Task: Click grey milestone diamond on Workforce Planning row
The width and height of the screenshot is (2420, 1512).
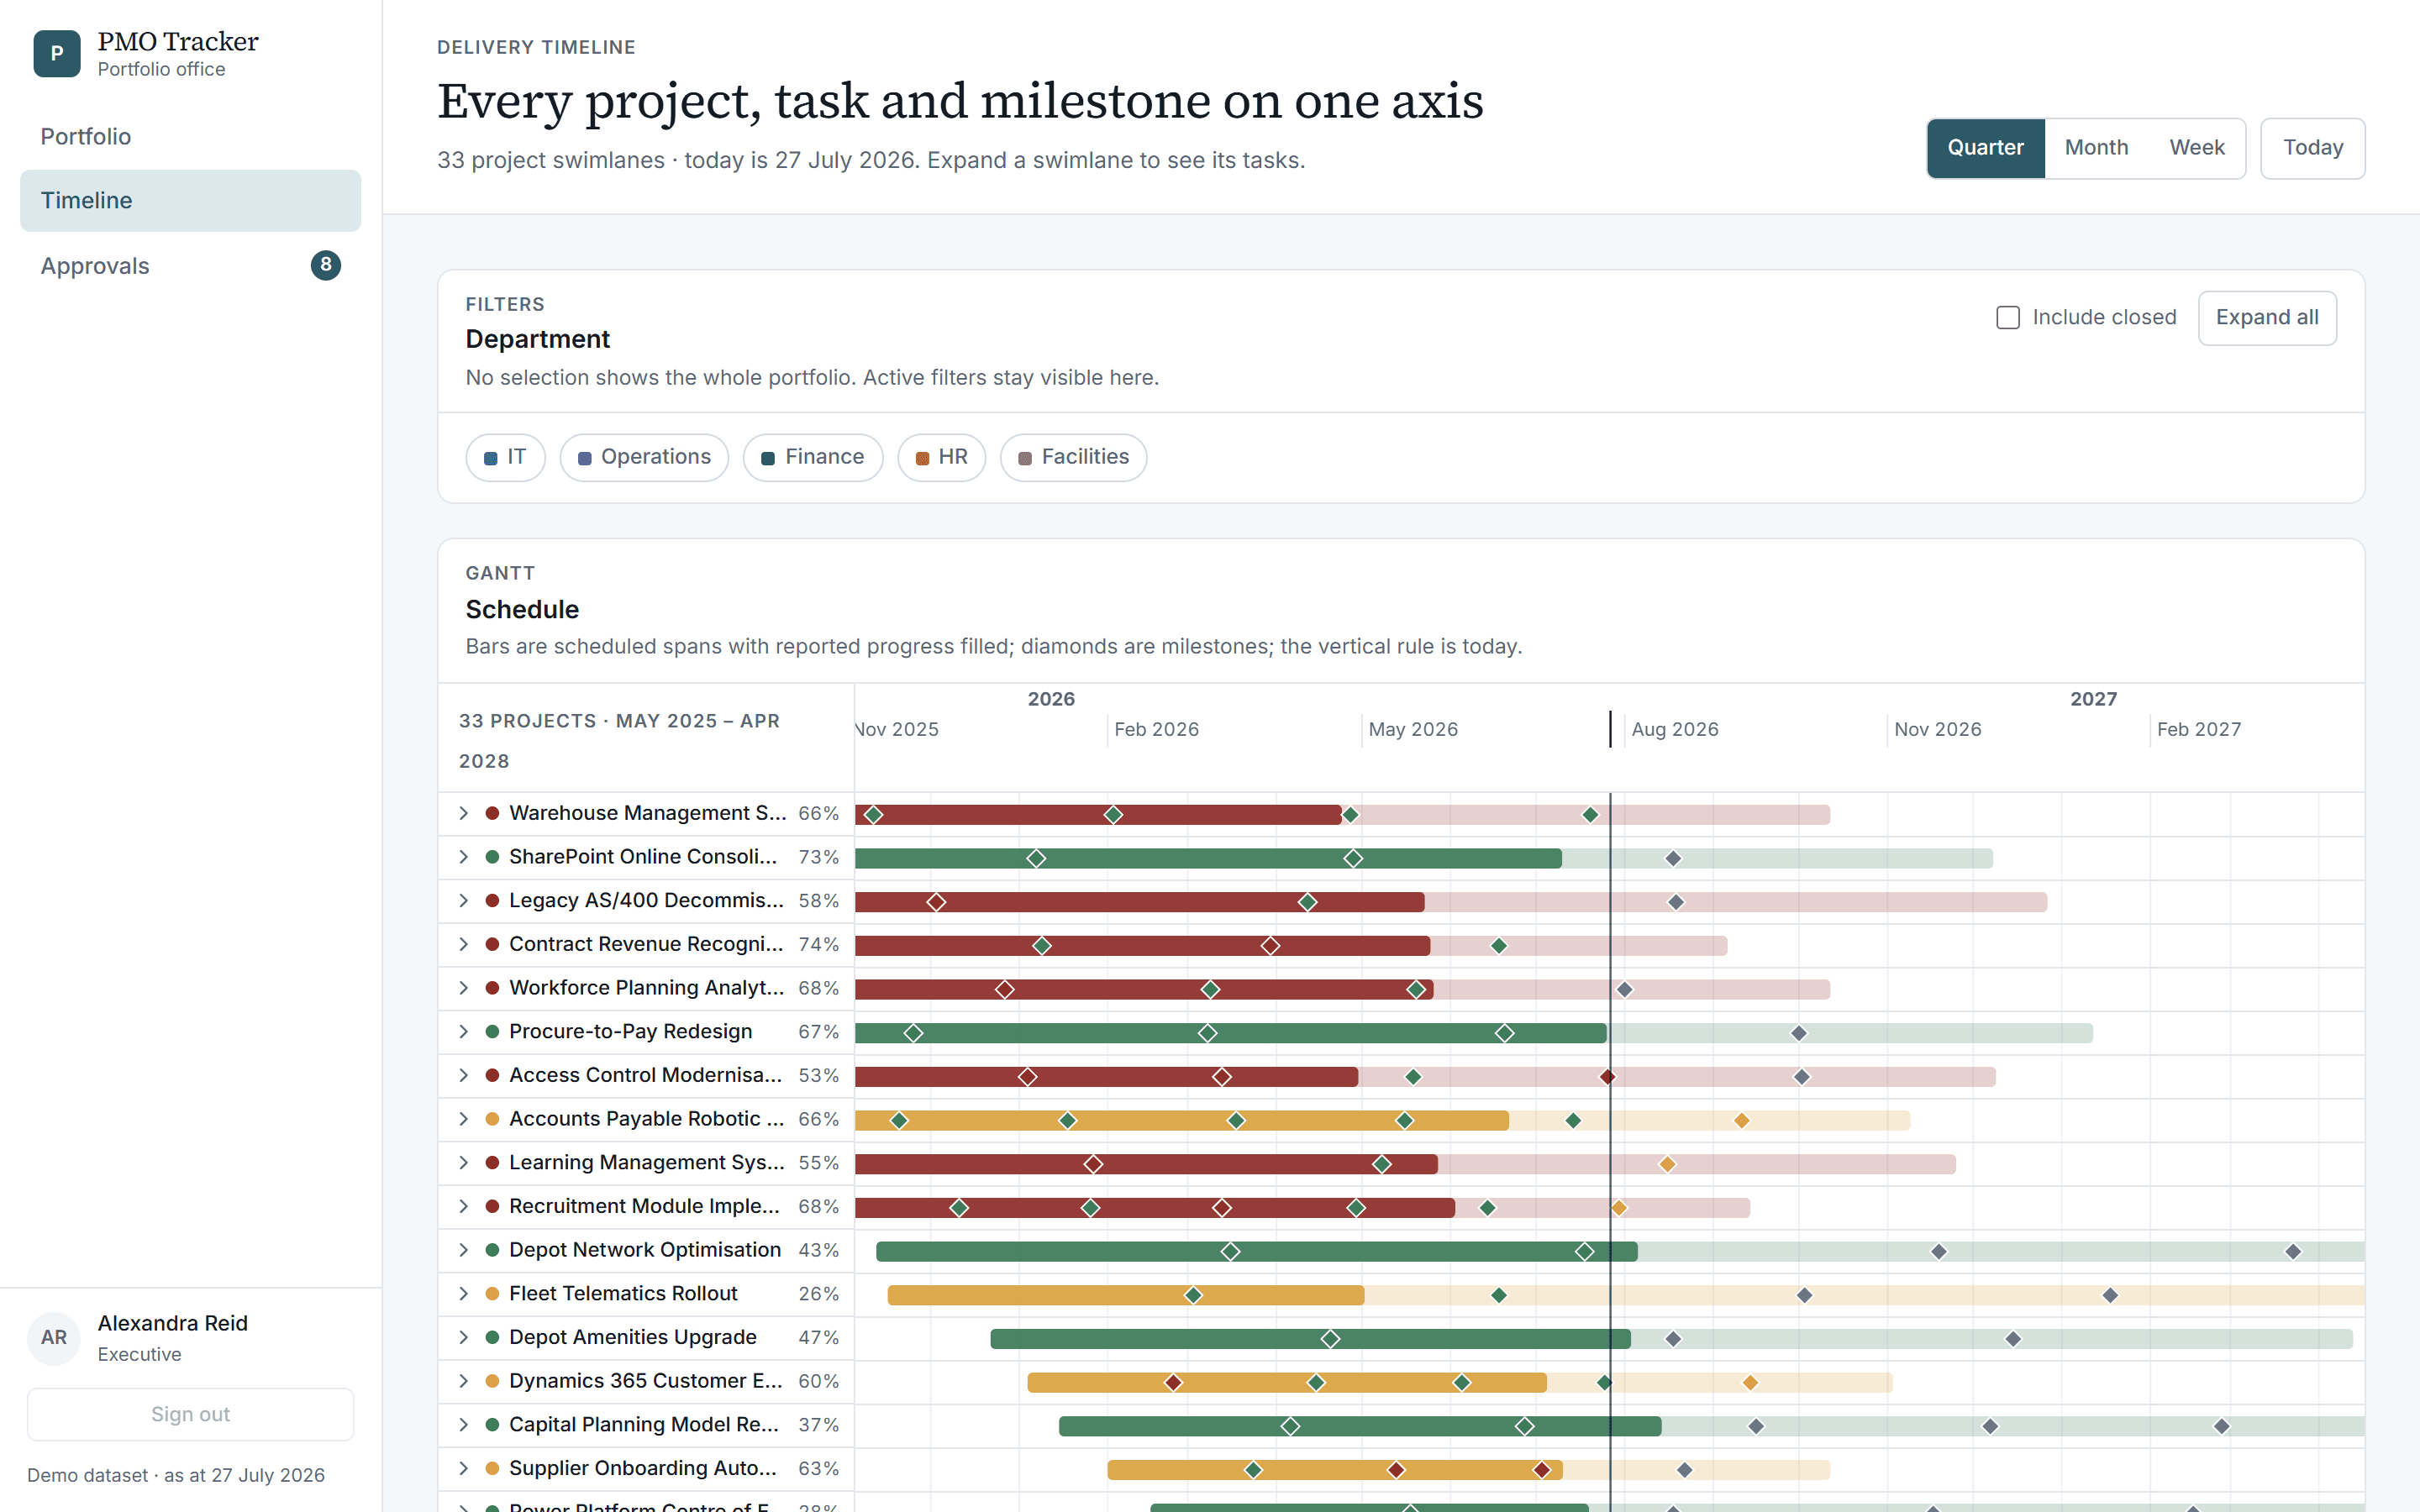Action: click(x=1625, y=990)
